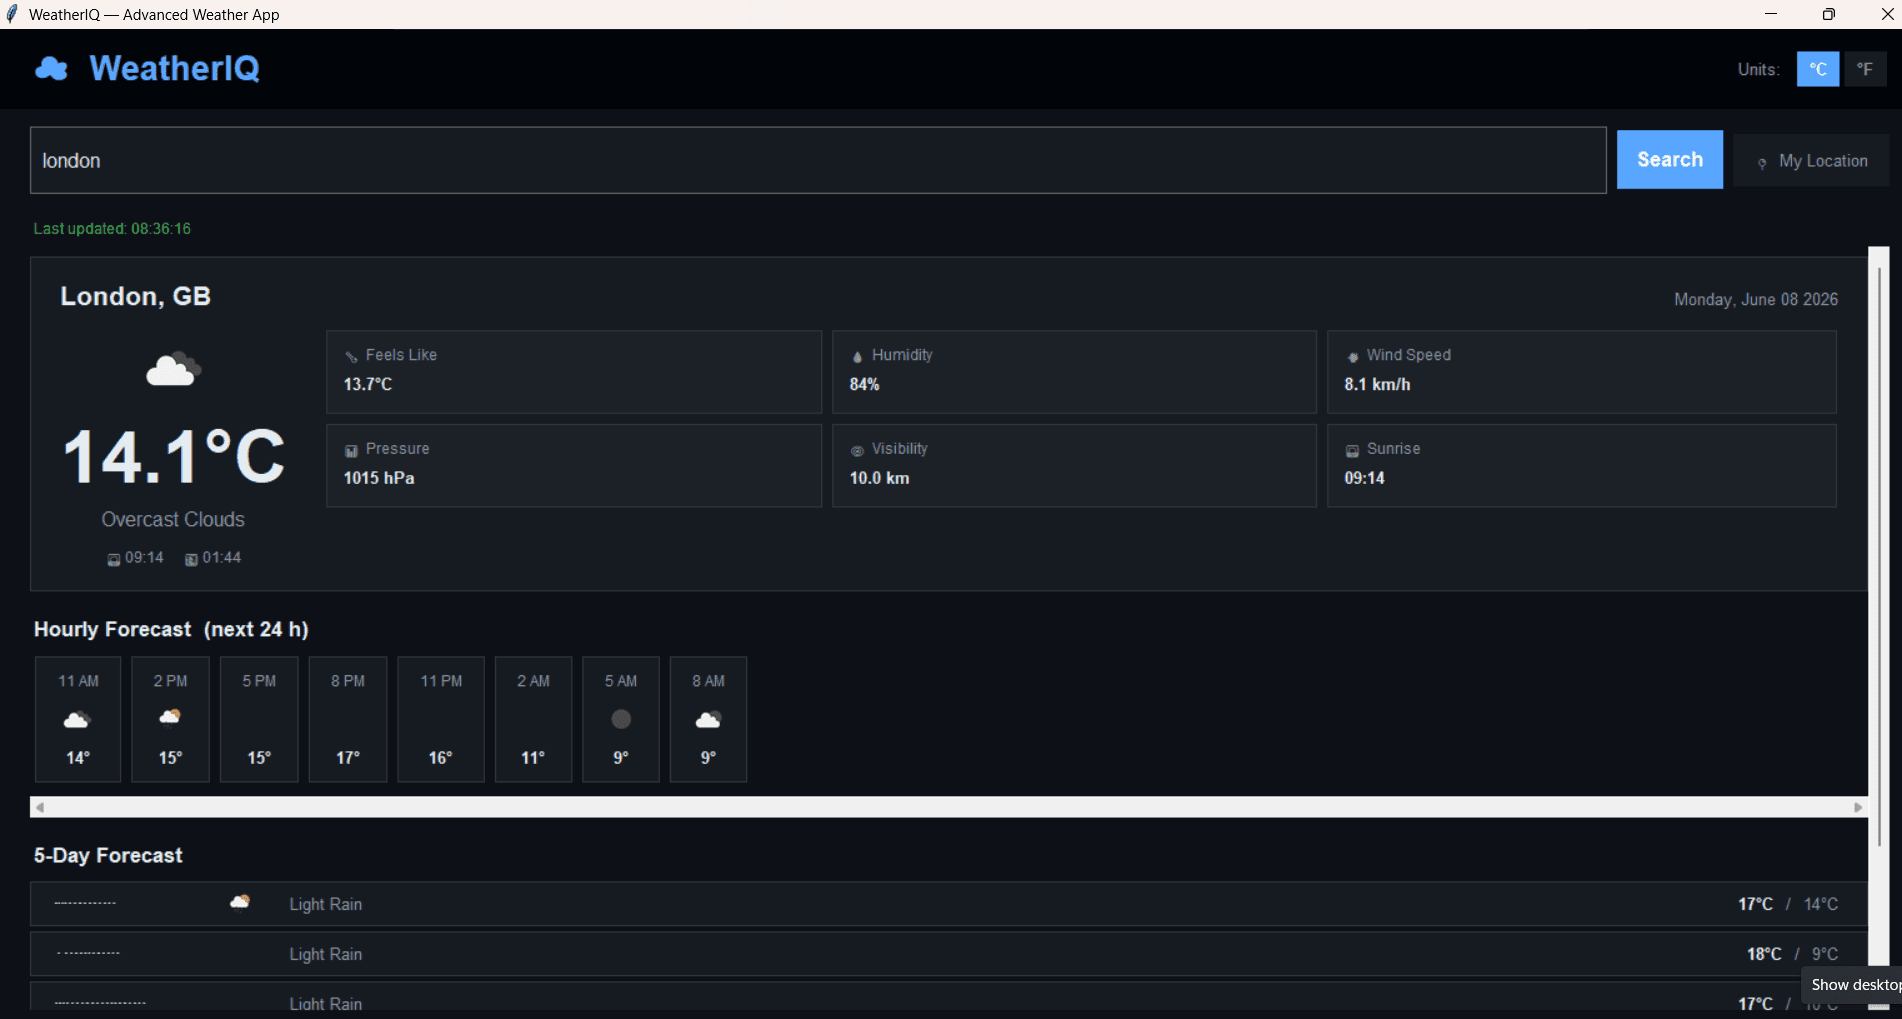
Task: Click the weather icon in the 17°C / 14°C forecast row
Action: pos(240,903)
